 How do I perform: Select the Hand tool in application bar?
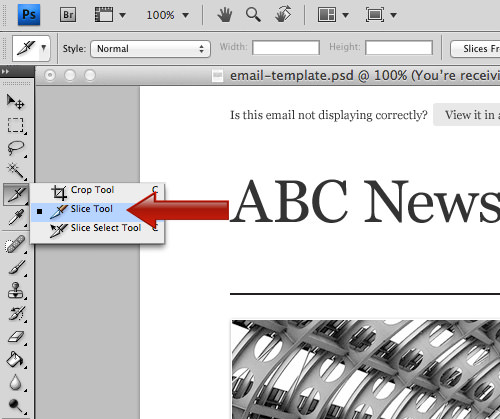225,15
